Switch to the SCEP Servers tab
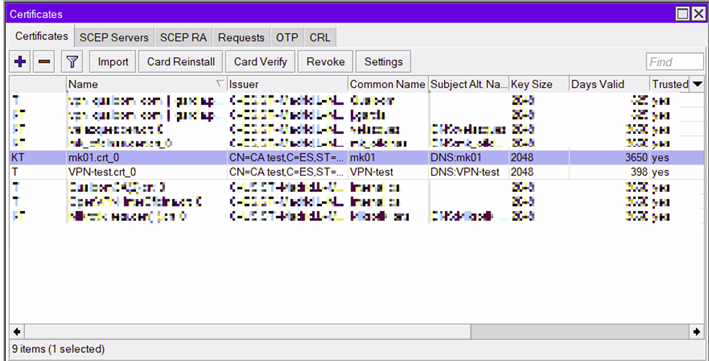The image size is (709, 361). [x=114, y=38]
